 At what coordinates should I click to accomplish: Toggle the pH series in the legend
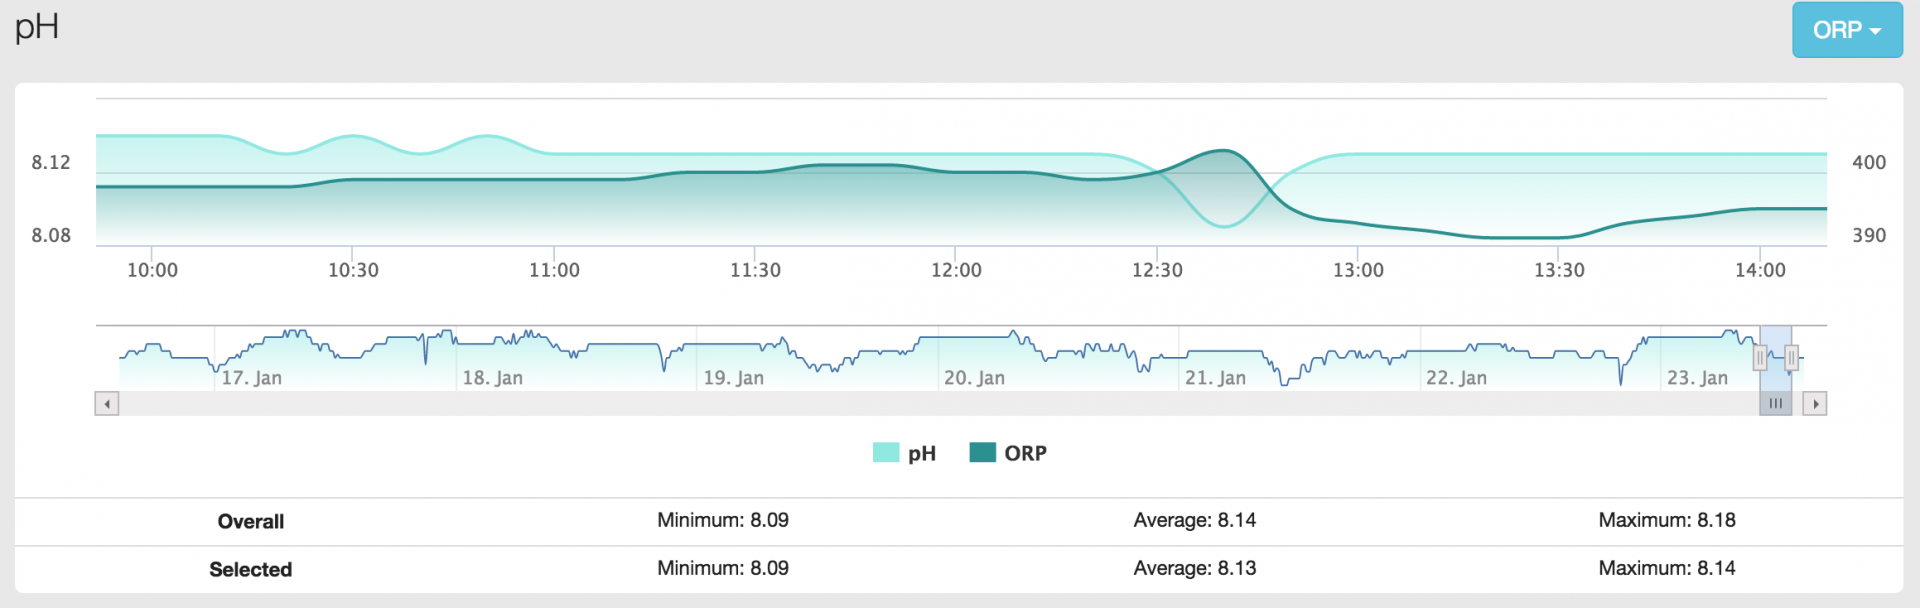(x=921, y=454)
